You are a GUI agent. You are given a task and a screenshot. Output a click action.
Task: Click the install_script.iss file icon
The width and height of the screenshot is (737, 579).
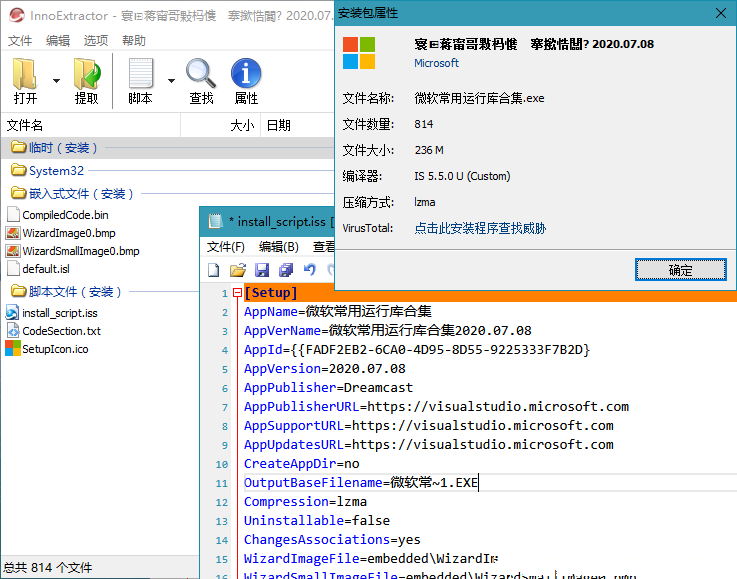coord(13,313)
